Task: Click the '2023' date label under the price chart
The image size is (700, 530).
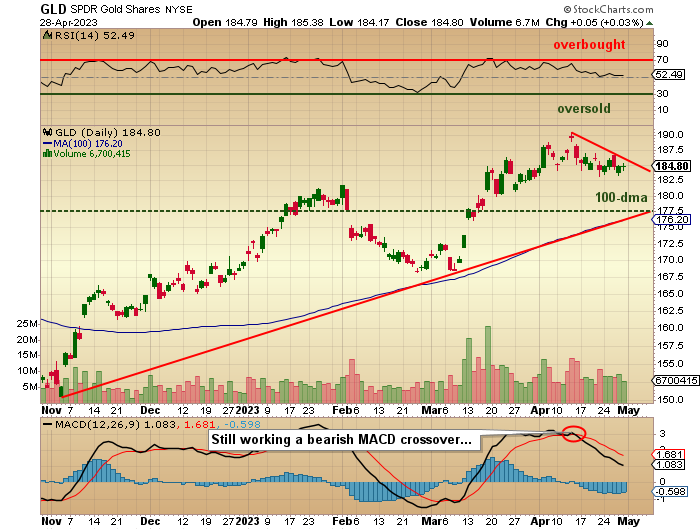Action: pyautogui.click(x=247, y=410)
